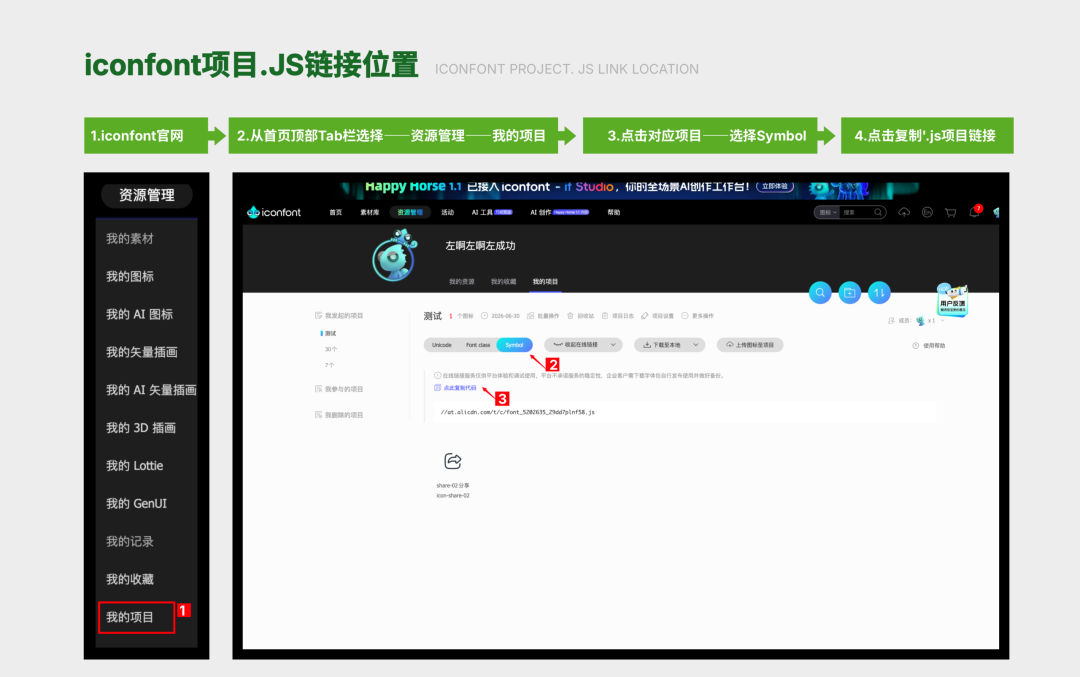Open 素材库 in top nav
Viewport: 1080px width, 677px height.
(370, 212)
